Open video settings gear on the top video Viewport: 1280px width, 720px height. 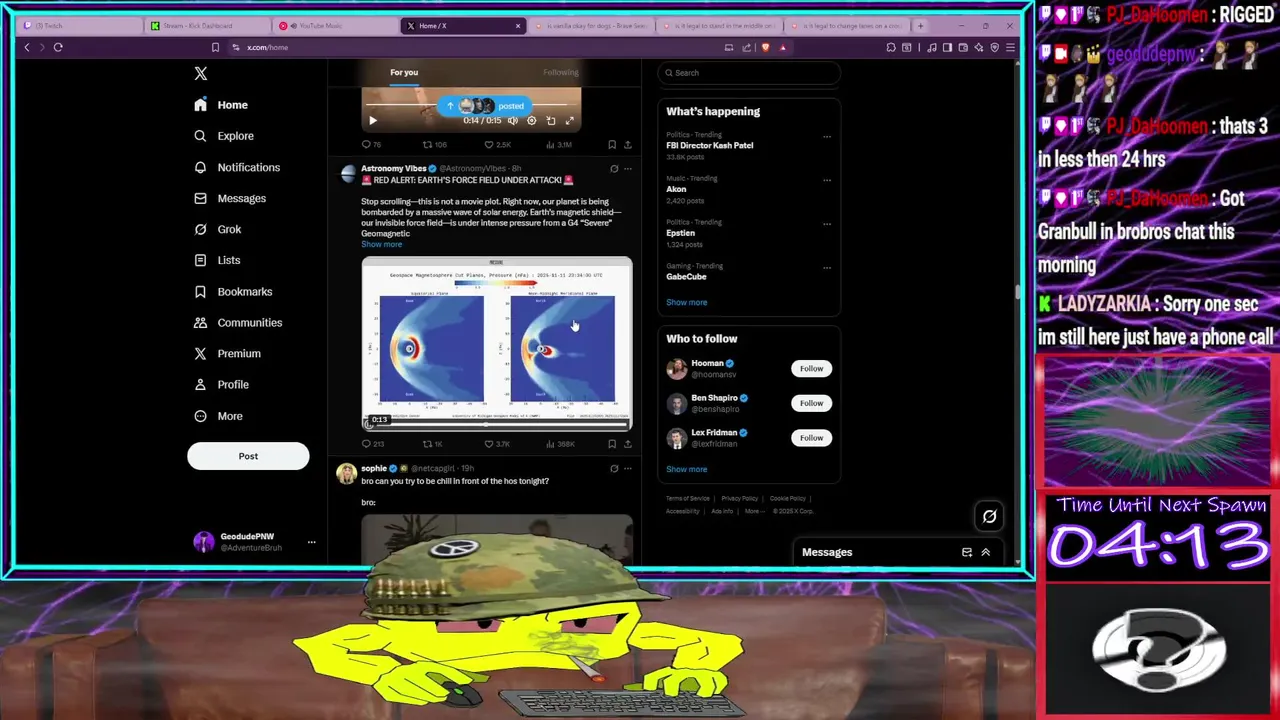532,121
